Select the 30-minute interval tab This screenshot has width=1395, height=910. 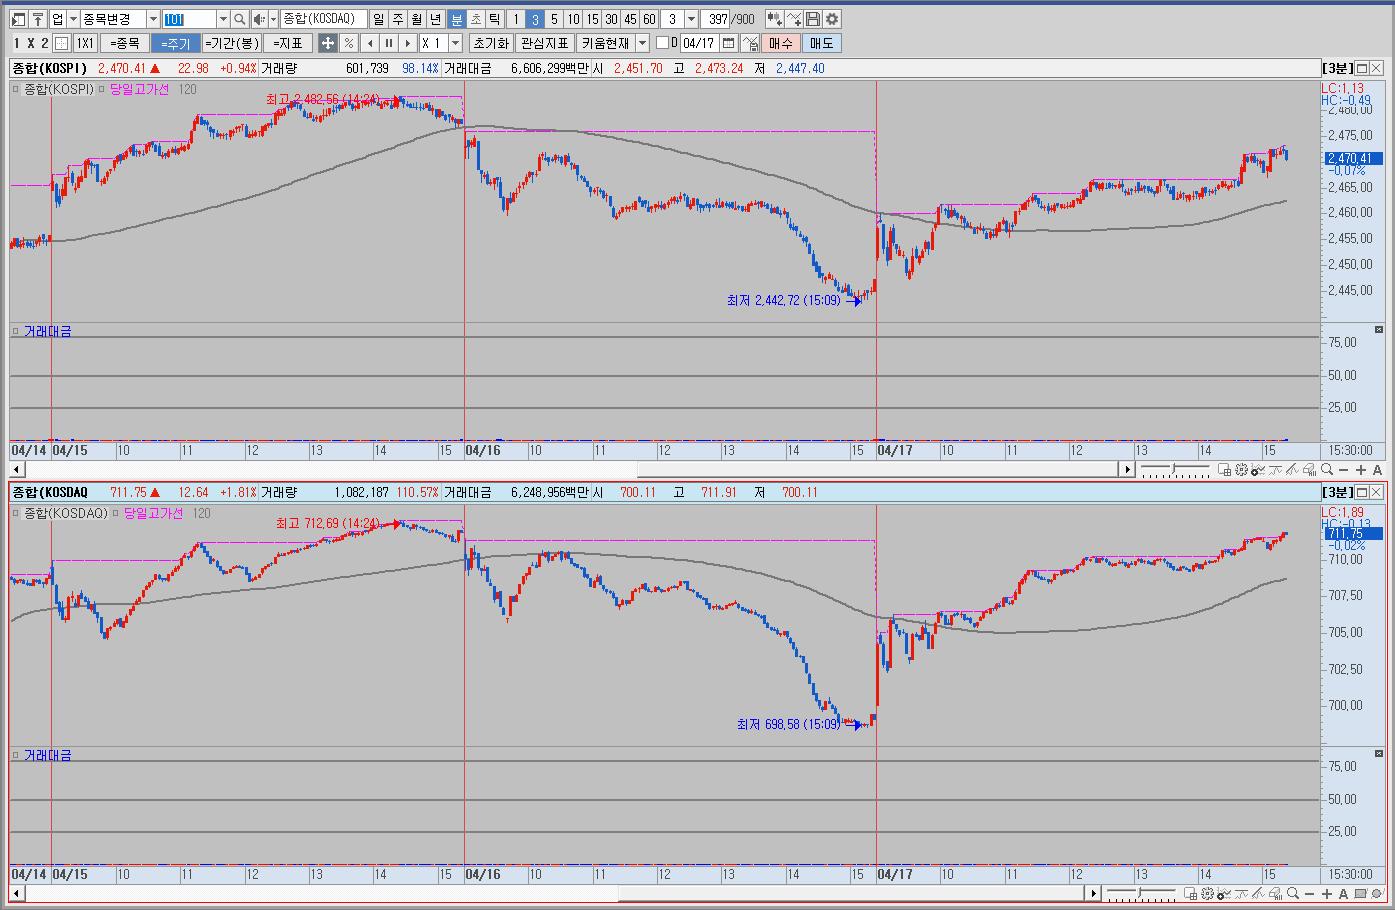611,19
